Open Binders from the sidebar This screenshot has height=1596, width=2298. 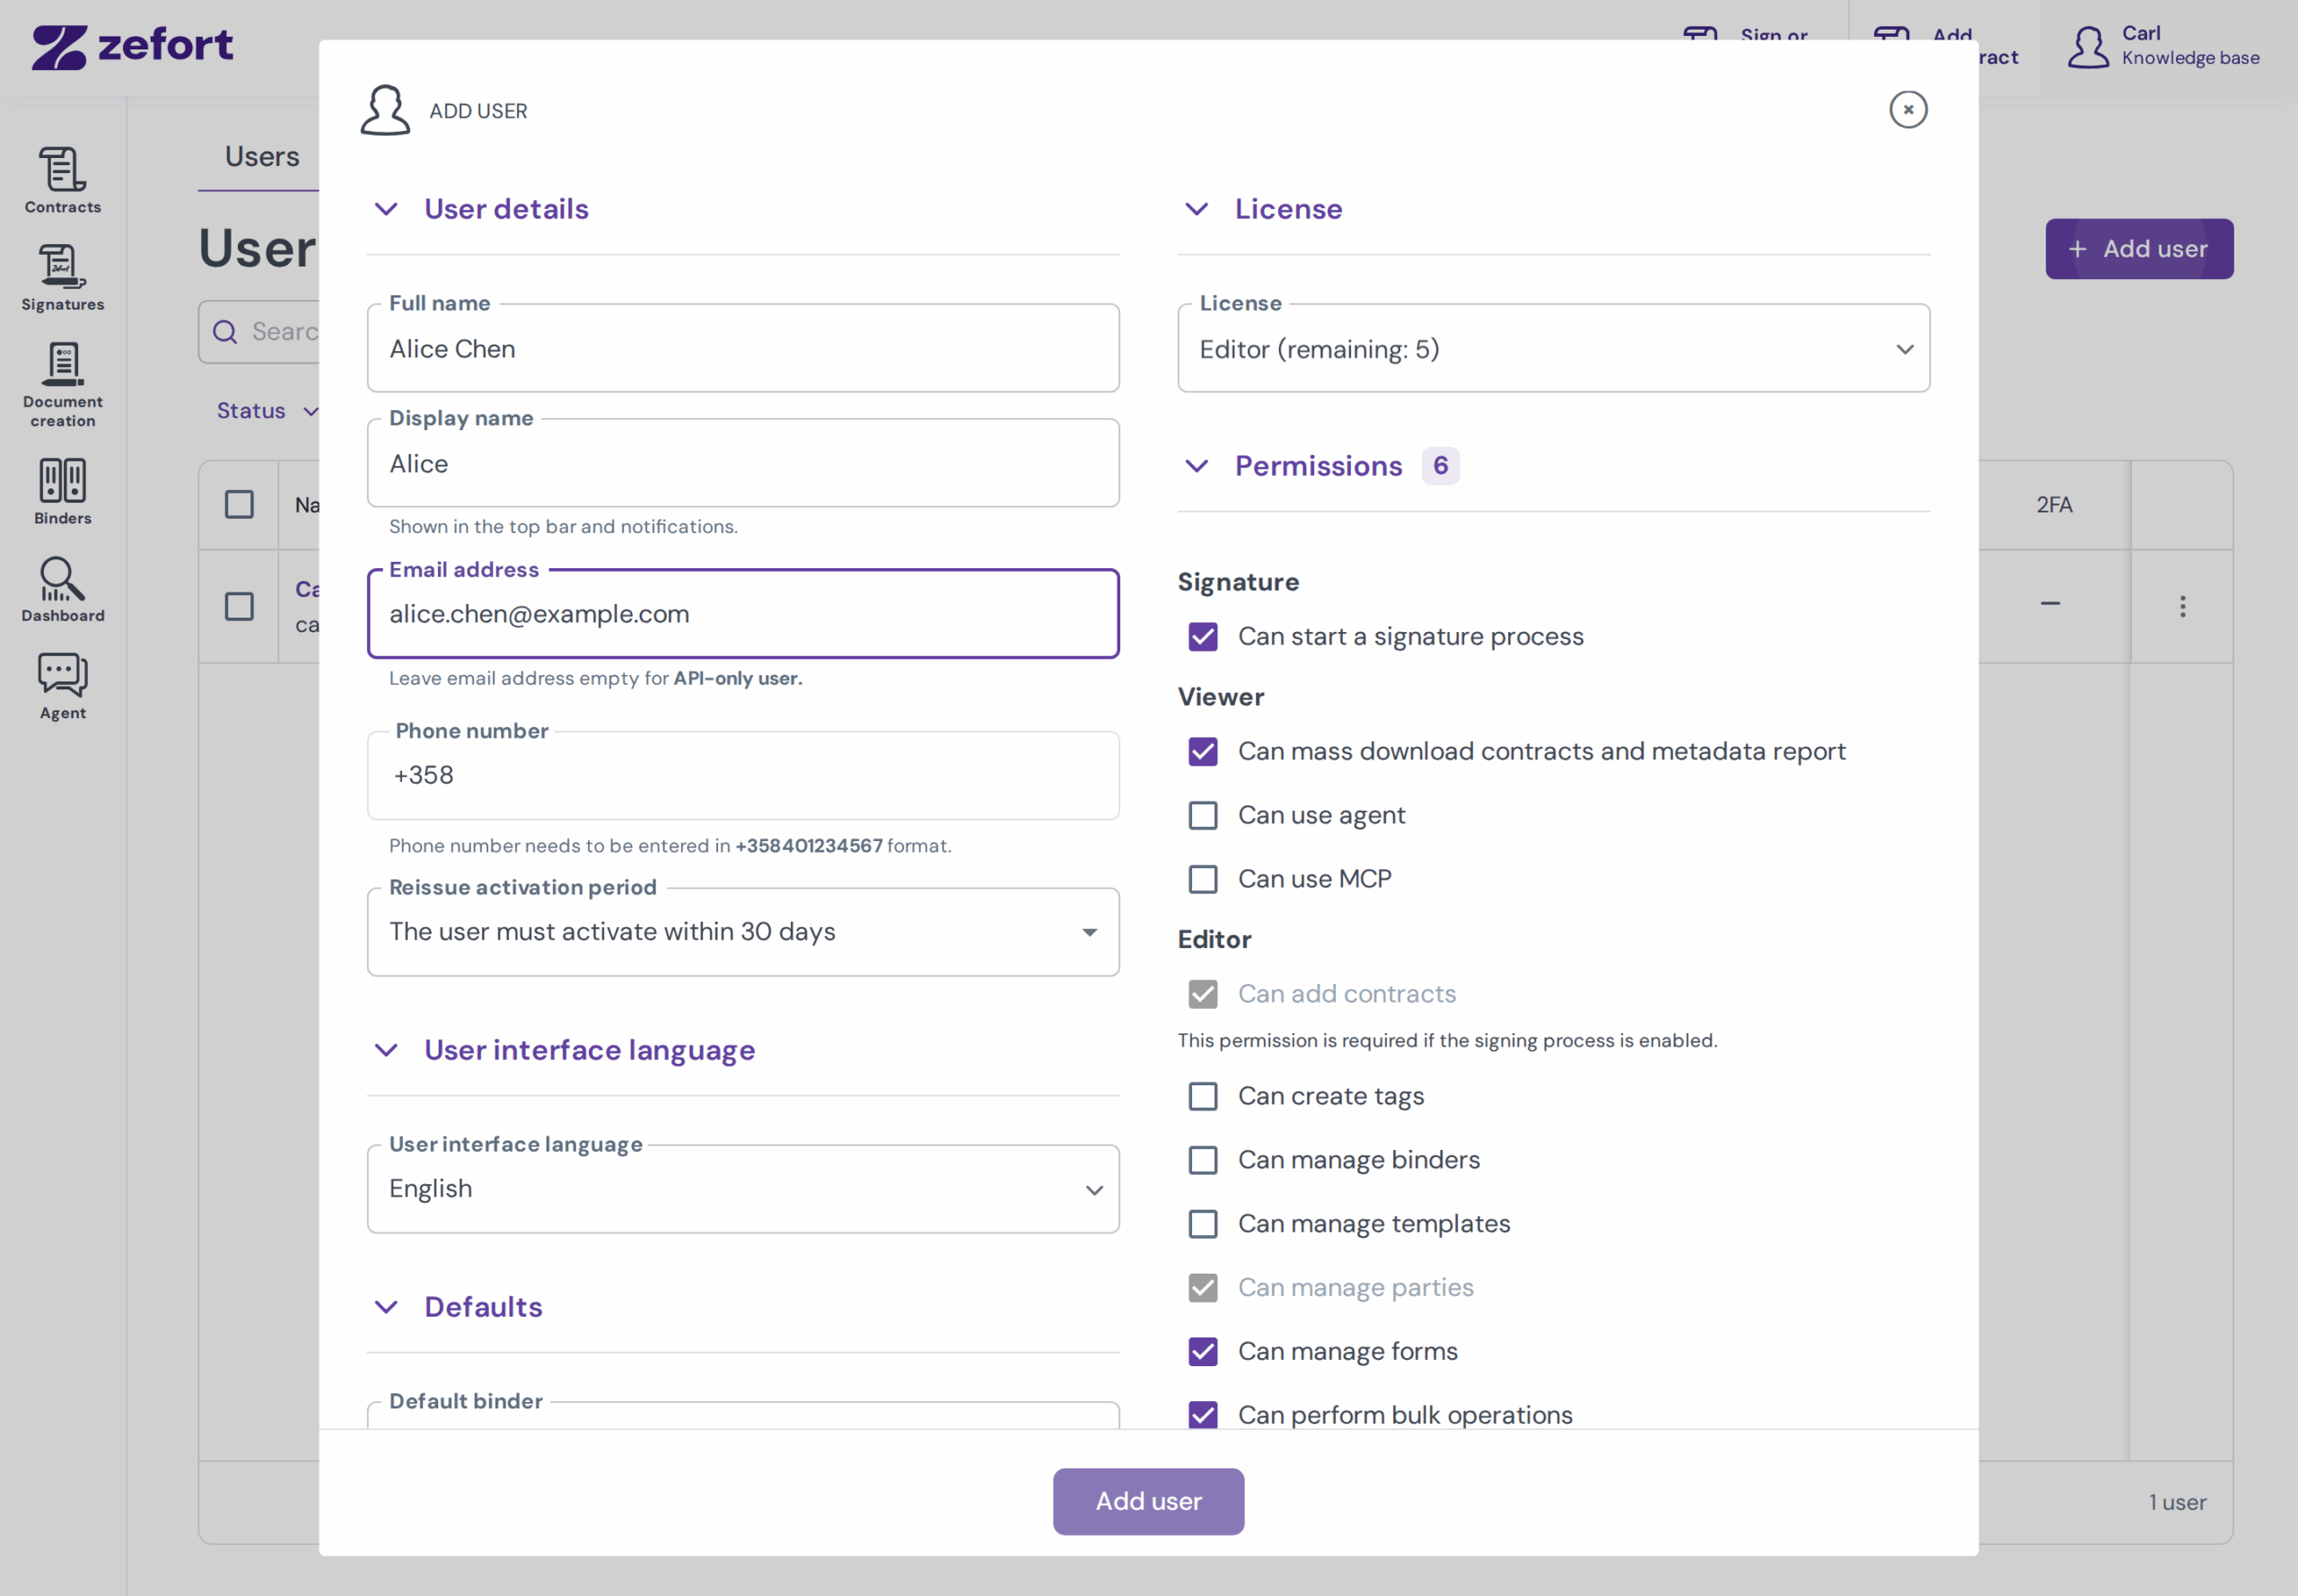point(62,491)
